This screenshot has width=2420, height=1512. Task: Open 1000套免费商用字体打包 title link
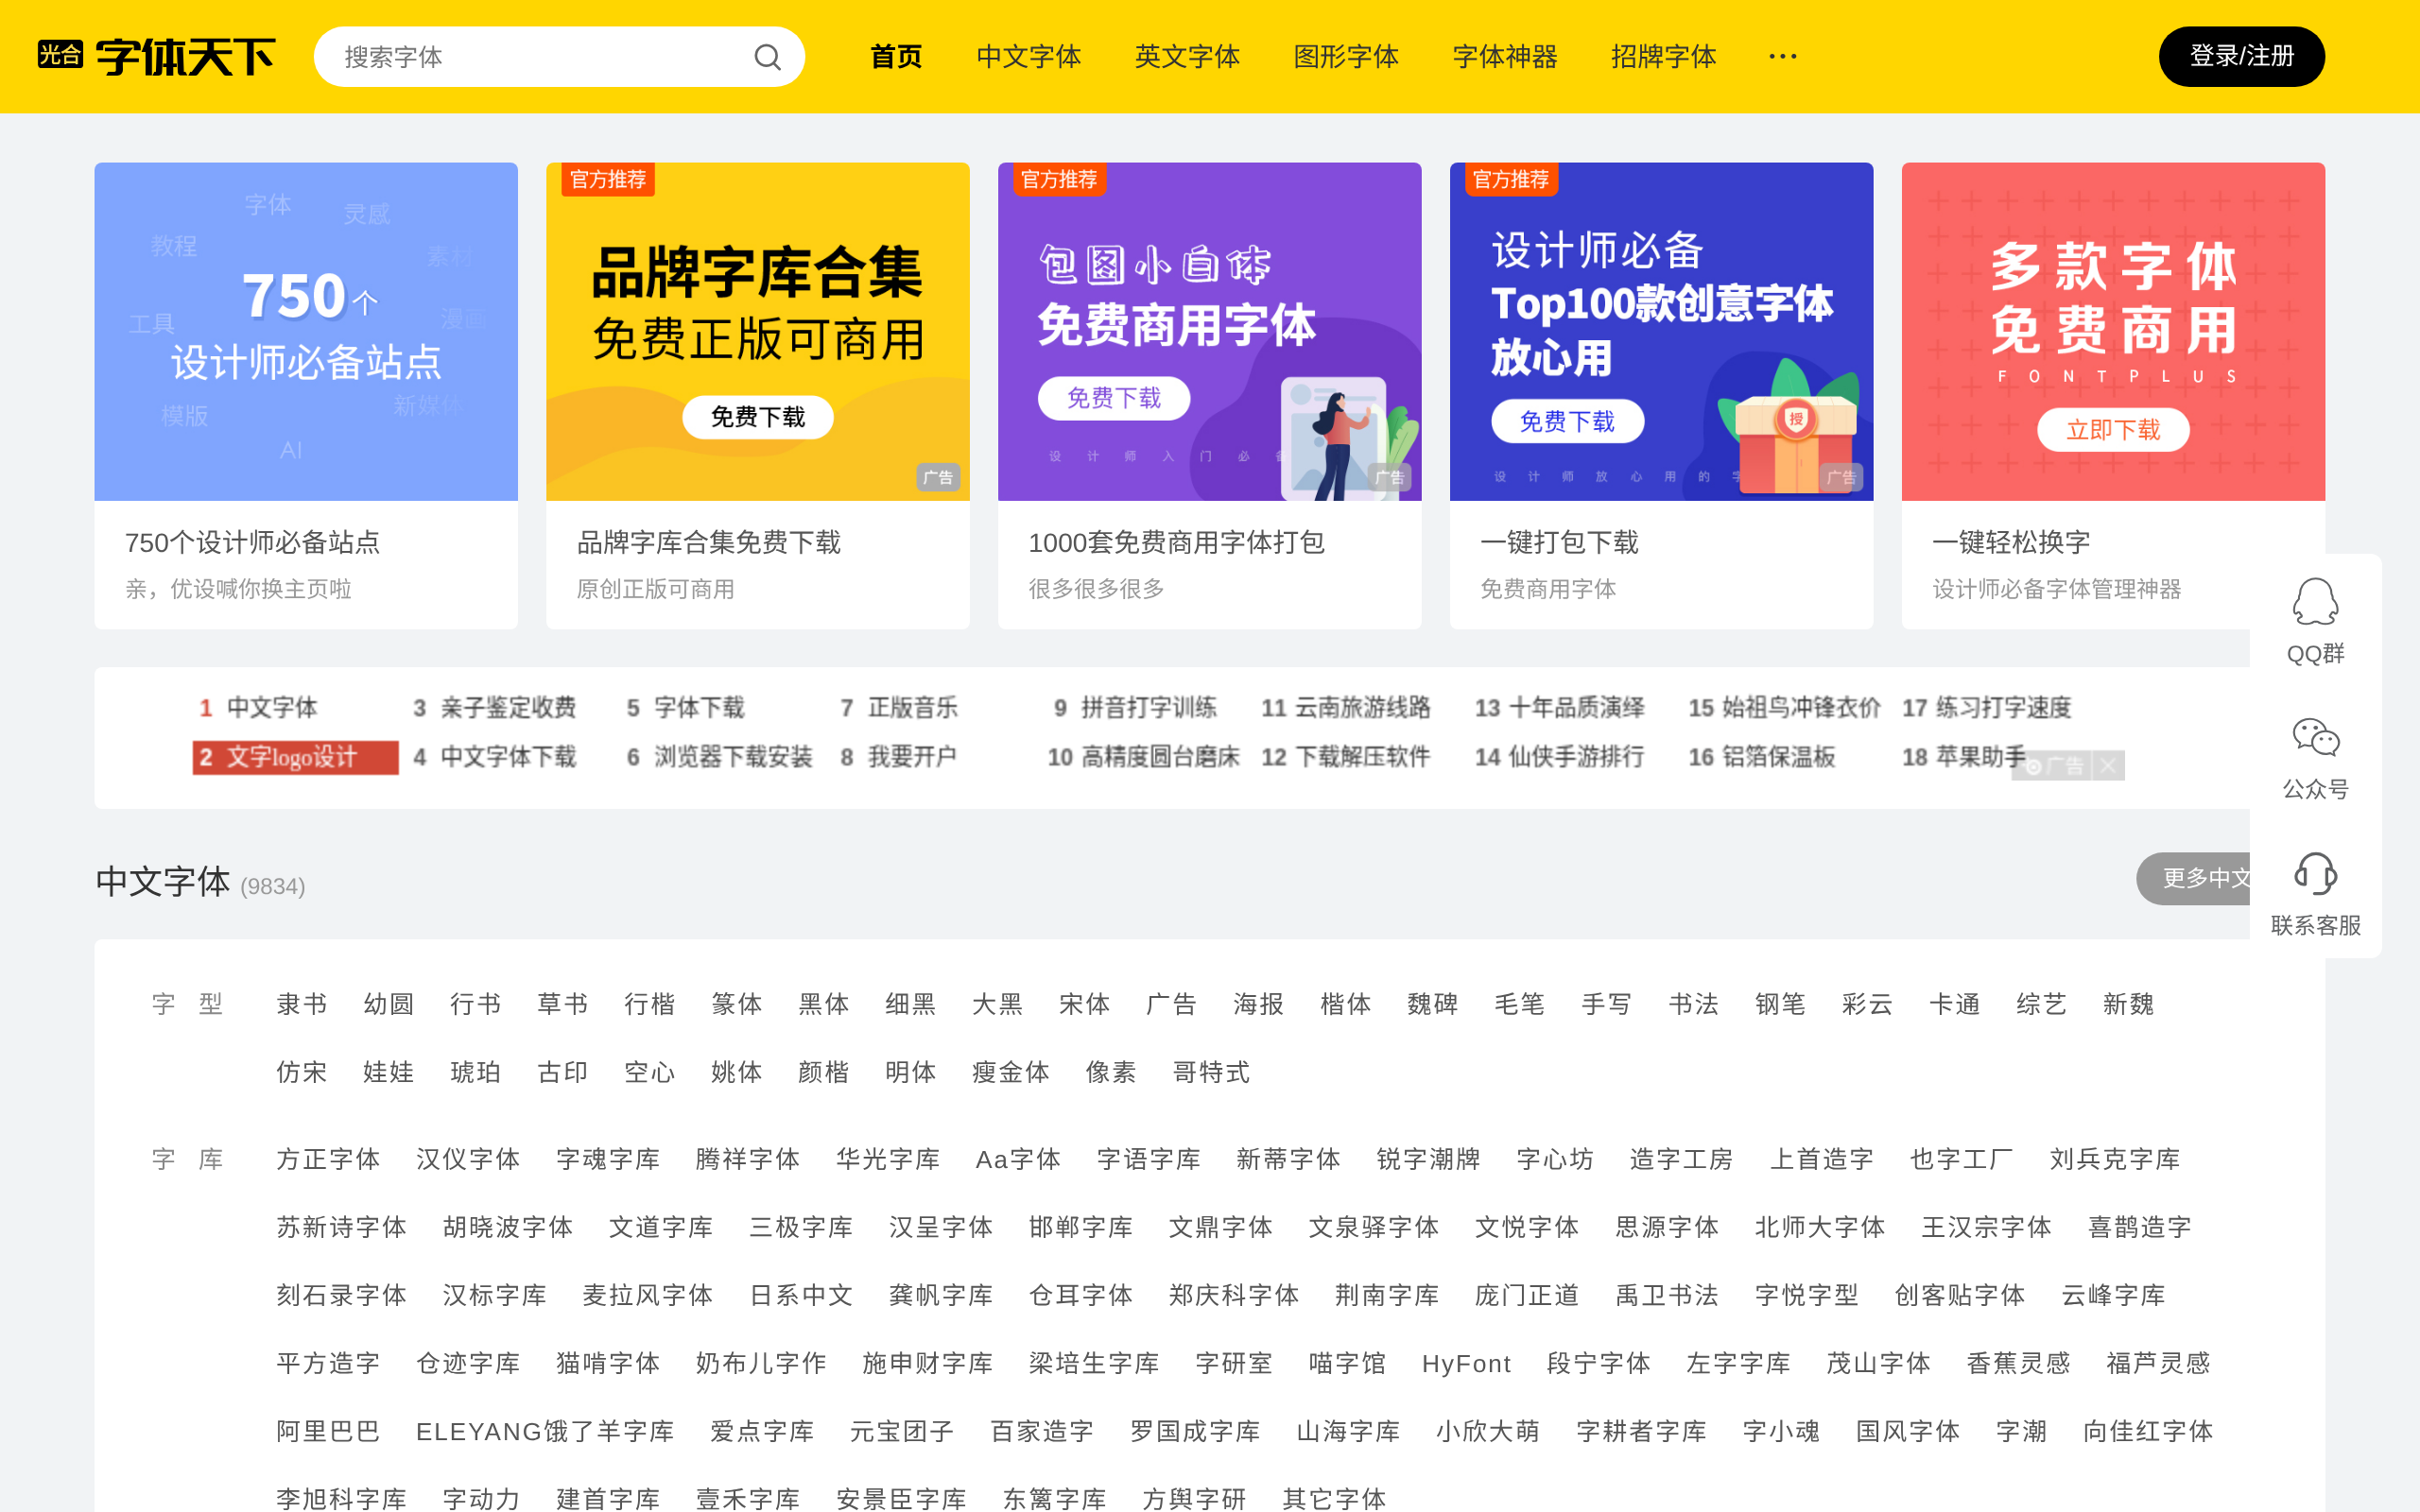[1176, 542]
